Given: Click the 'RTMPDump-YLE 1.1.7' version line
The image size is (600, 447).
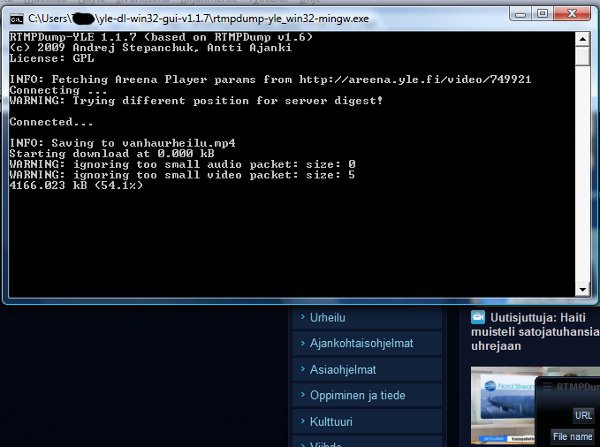Looking at the screenshot, I should (161, 37).
